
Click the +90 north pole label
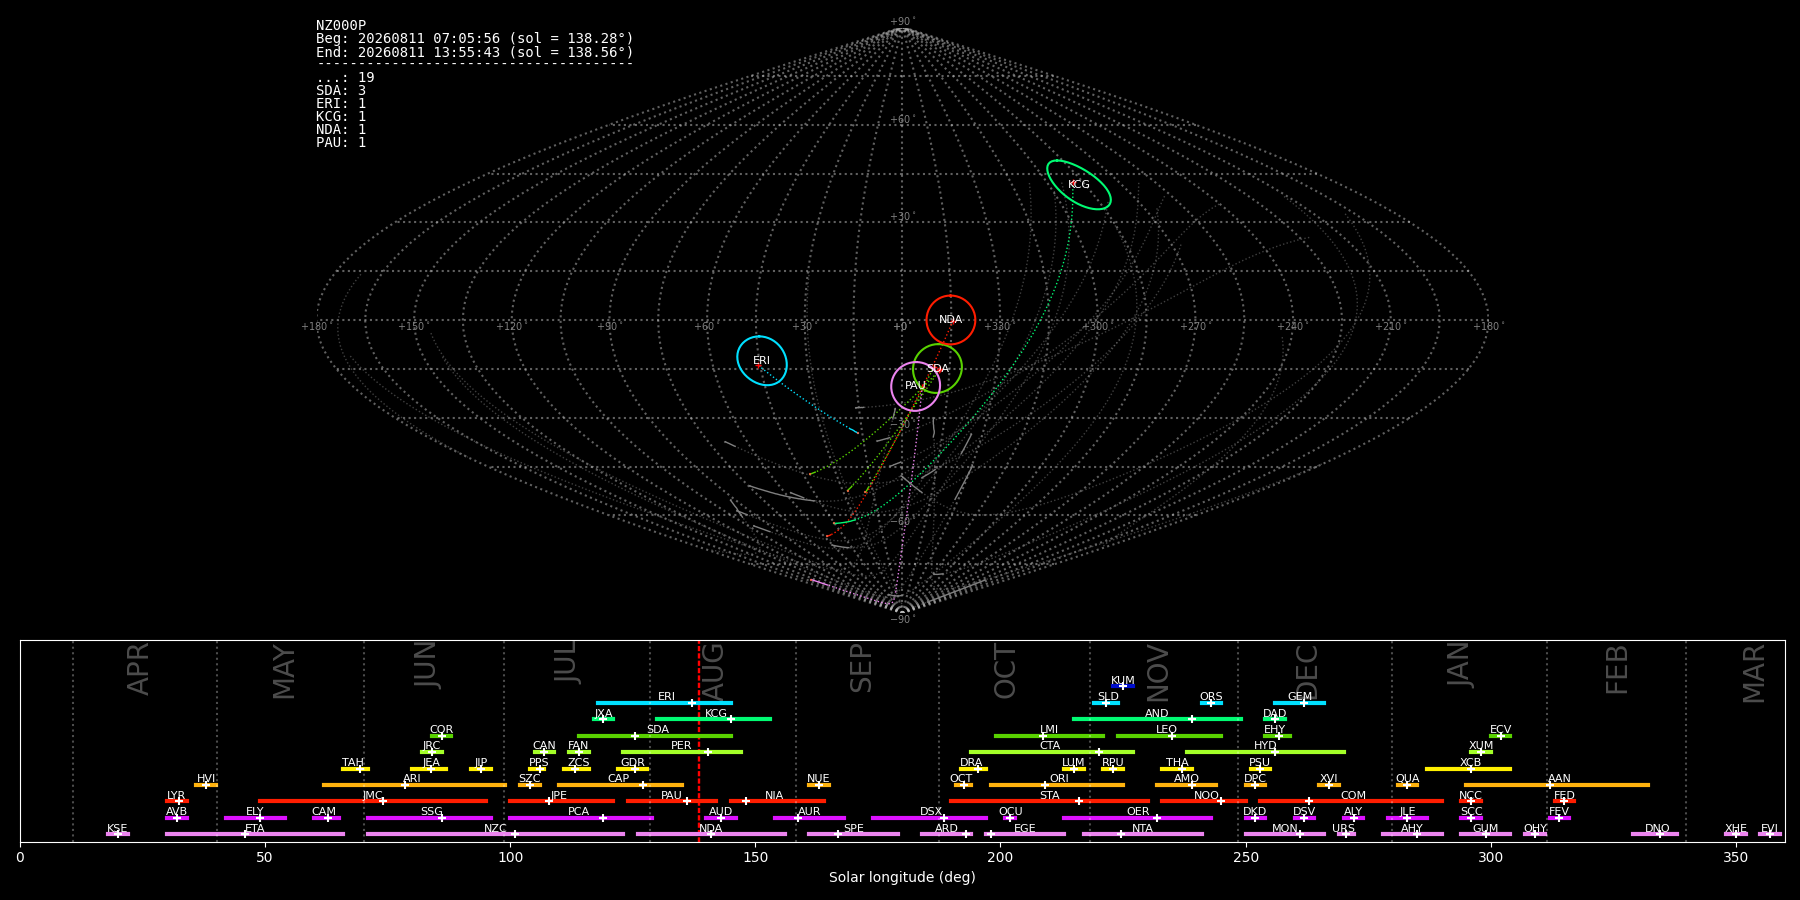click(901, 22)
